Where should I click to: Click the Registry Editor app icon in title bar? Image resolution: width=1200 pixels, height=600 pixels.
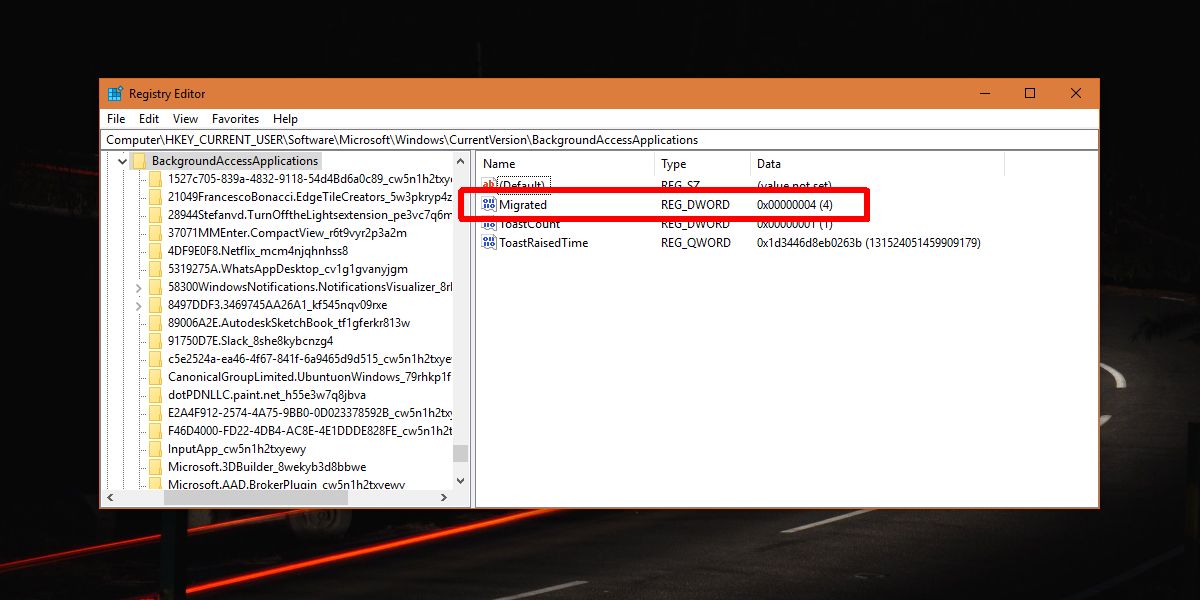tap(115, 93)
